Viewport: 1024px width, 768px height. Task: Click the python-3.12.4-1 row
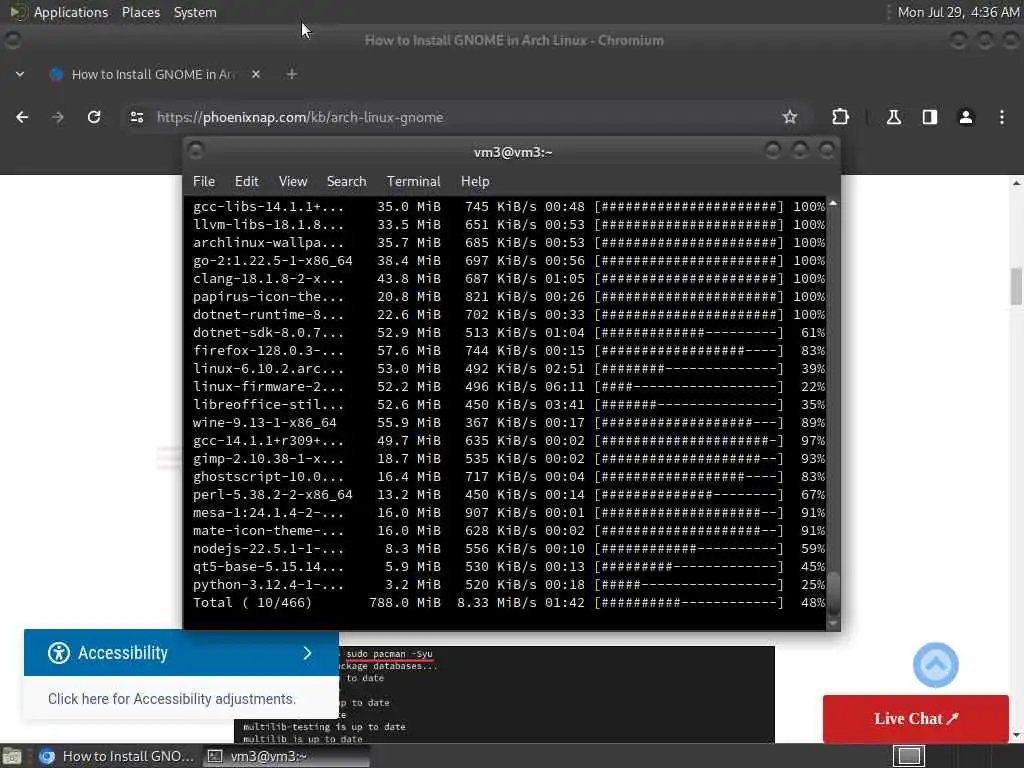(x=509, y=584)
